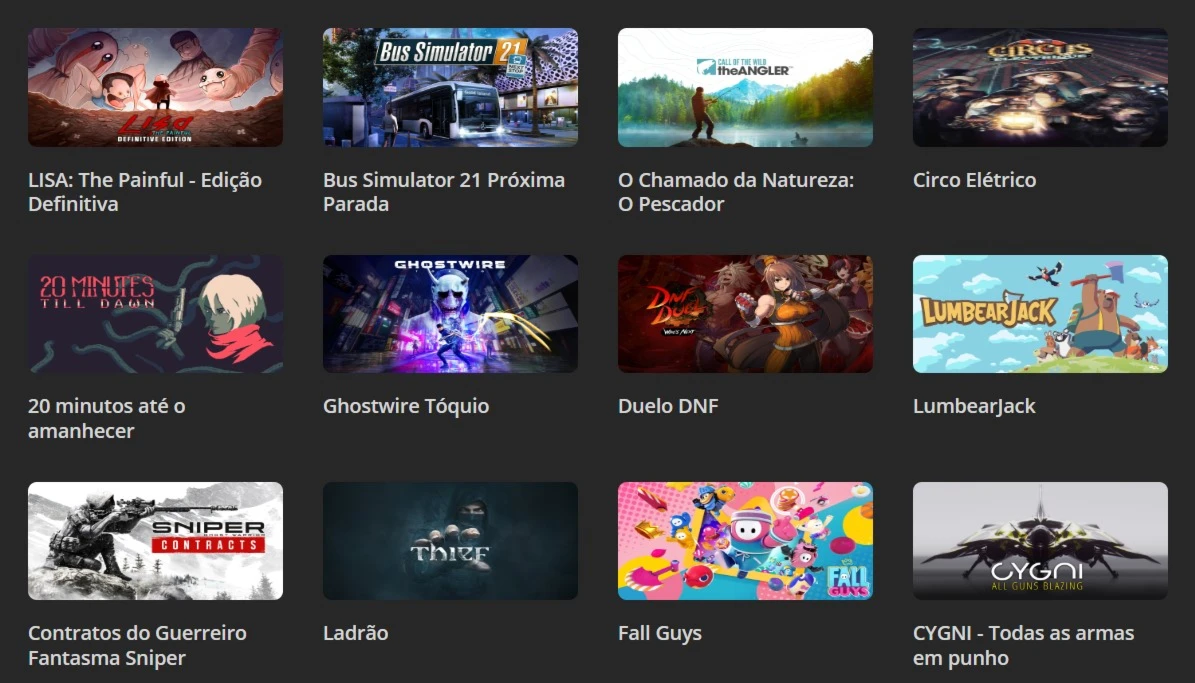Viewport: 1195px width, 683px height.
Task: Open the 'Ghostwire Tóquio' title link
Action: point(406,406)
